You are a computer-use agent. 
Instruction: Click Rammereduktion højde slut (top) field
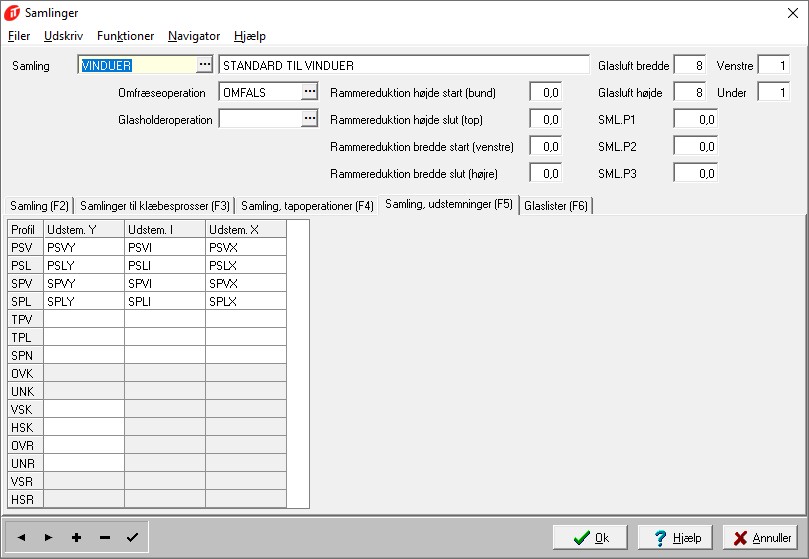pyautogui.click(x=545, y=119)
